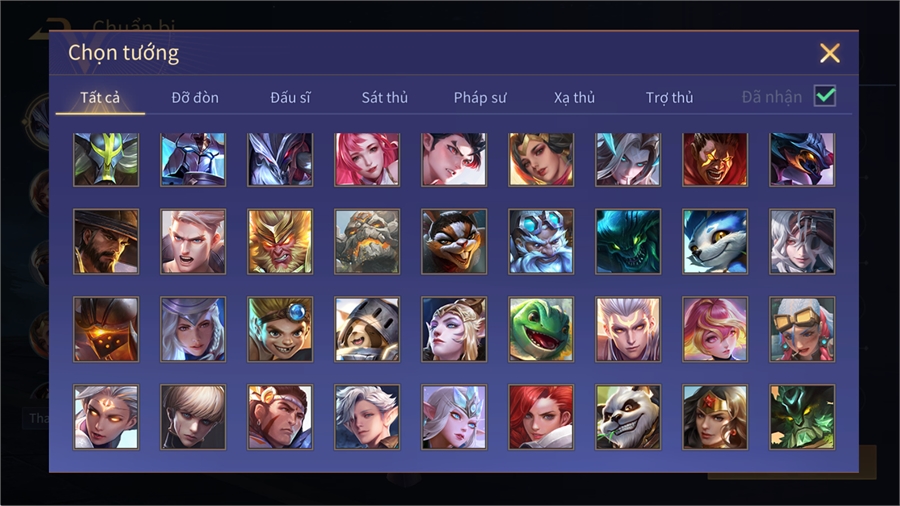This screenshot has width=900, height=506.
Task: Select the red-haired woman hero portrait
Action: [541, 417]
